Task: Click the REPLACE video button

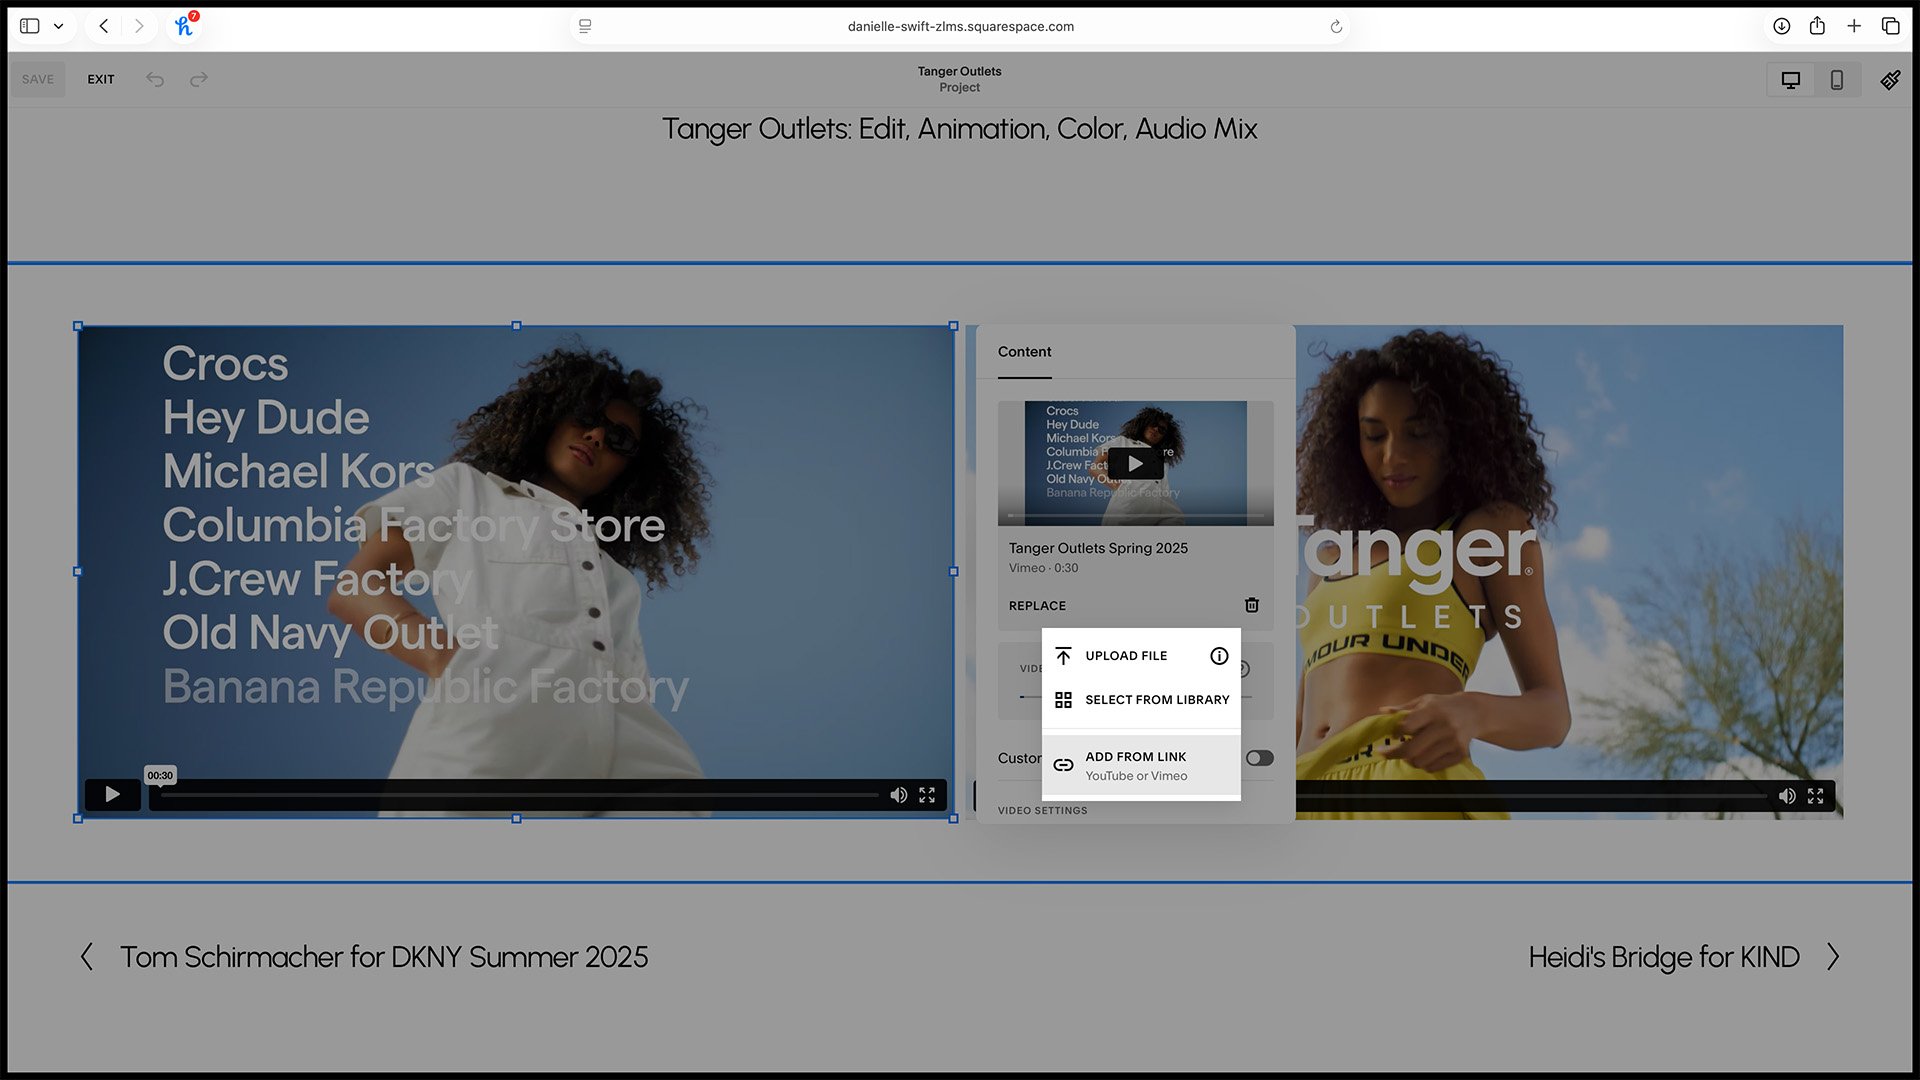Action: (1037, 606)
